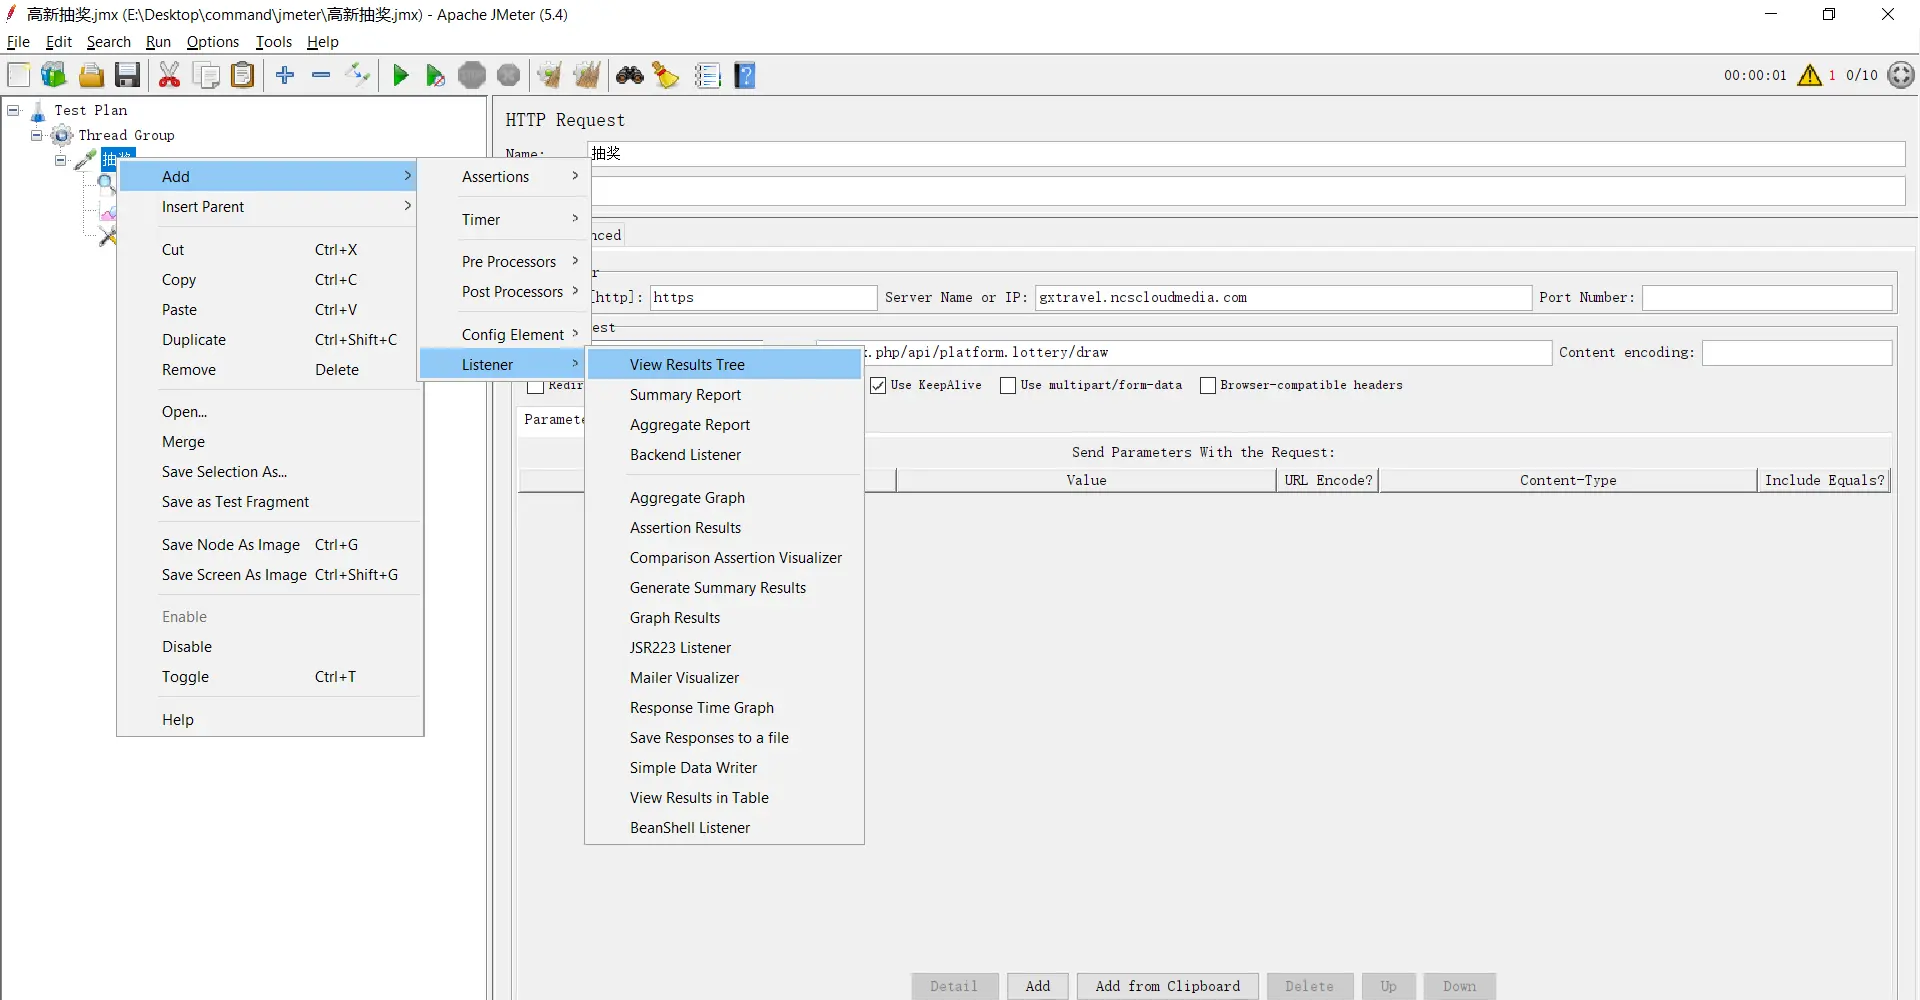Enable Use multipart/form-data checkbox
Screen dimensions: 1920x1000
tap(1008, 386)
